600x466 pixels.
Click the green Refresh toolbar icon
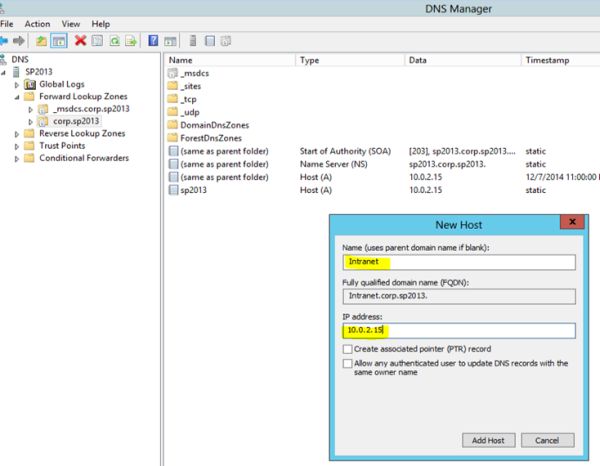point(114,41)
